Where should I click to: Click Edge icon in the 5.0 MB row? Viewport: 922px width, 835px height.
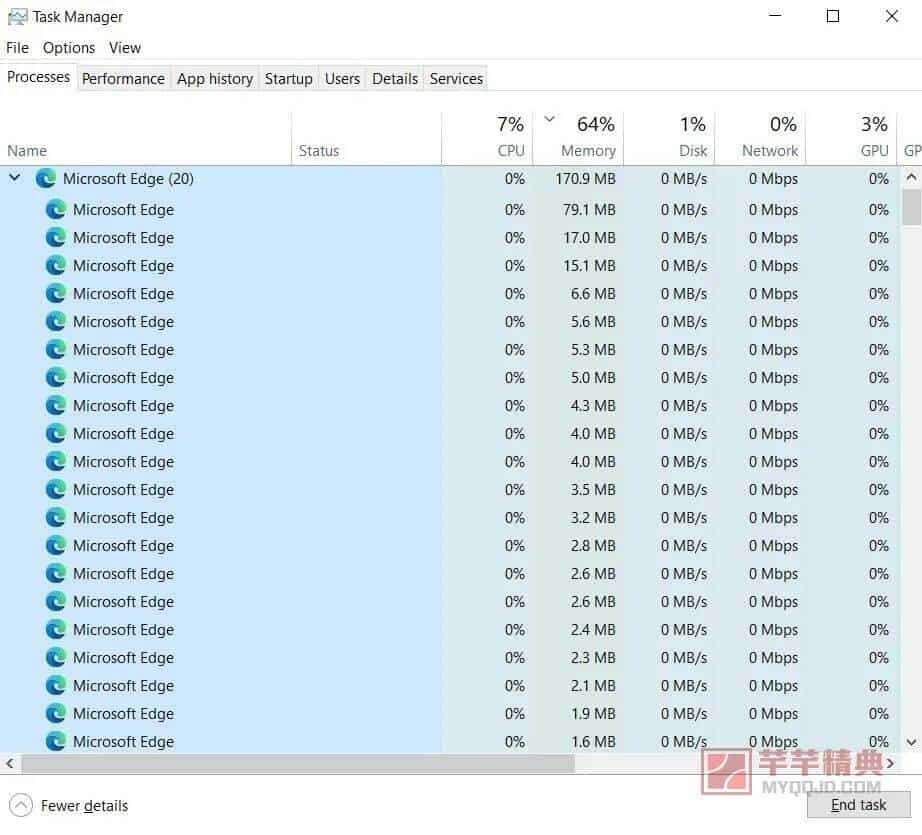point(55,378)
